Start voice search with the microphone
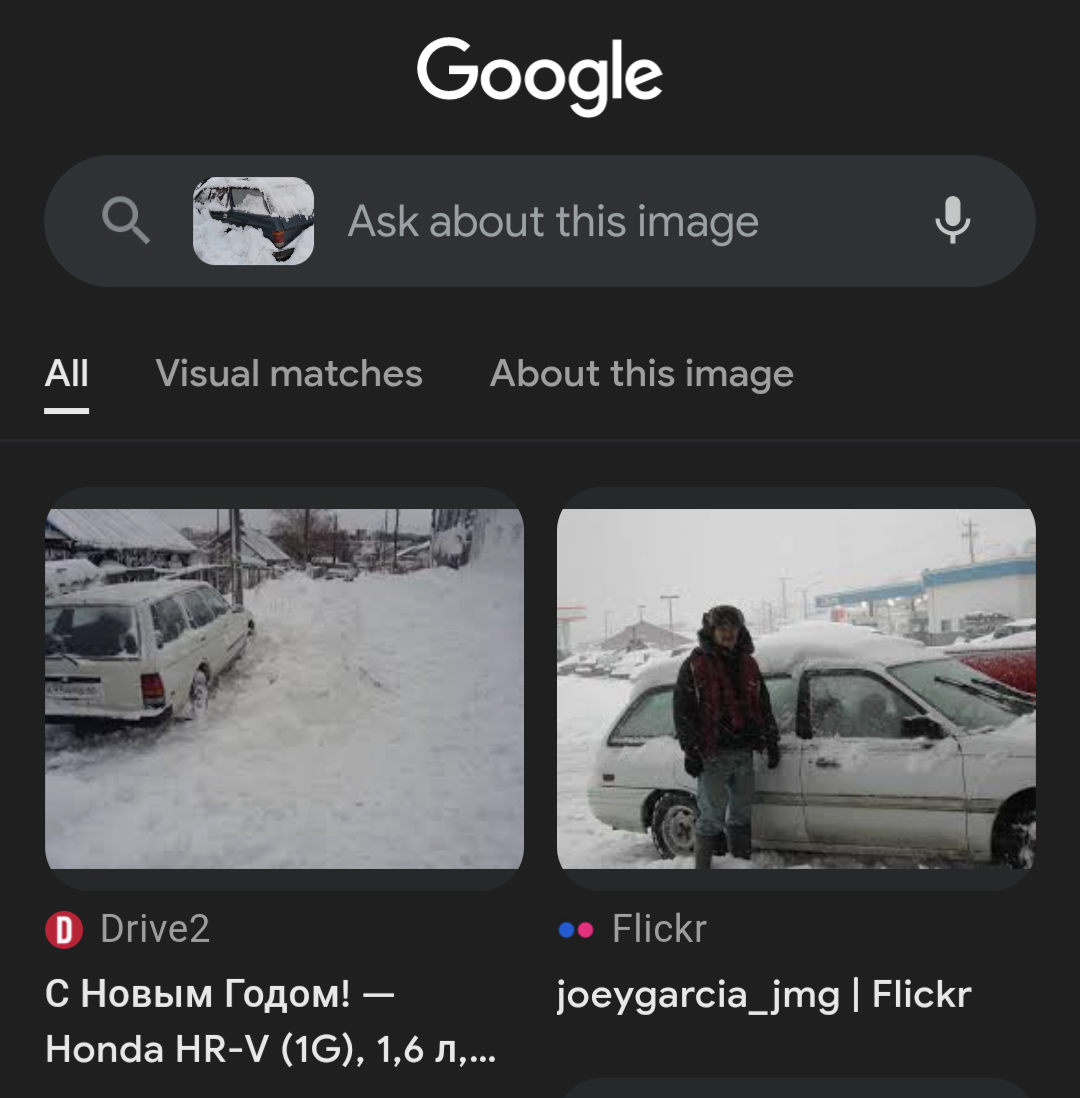The image size is (1080, 1098). click(952, 220)
